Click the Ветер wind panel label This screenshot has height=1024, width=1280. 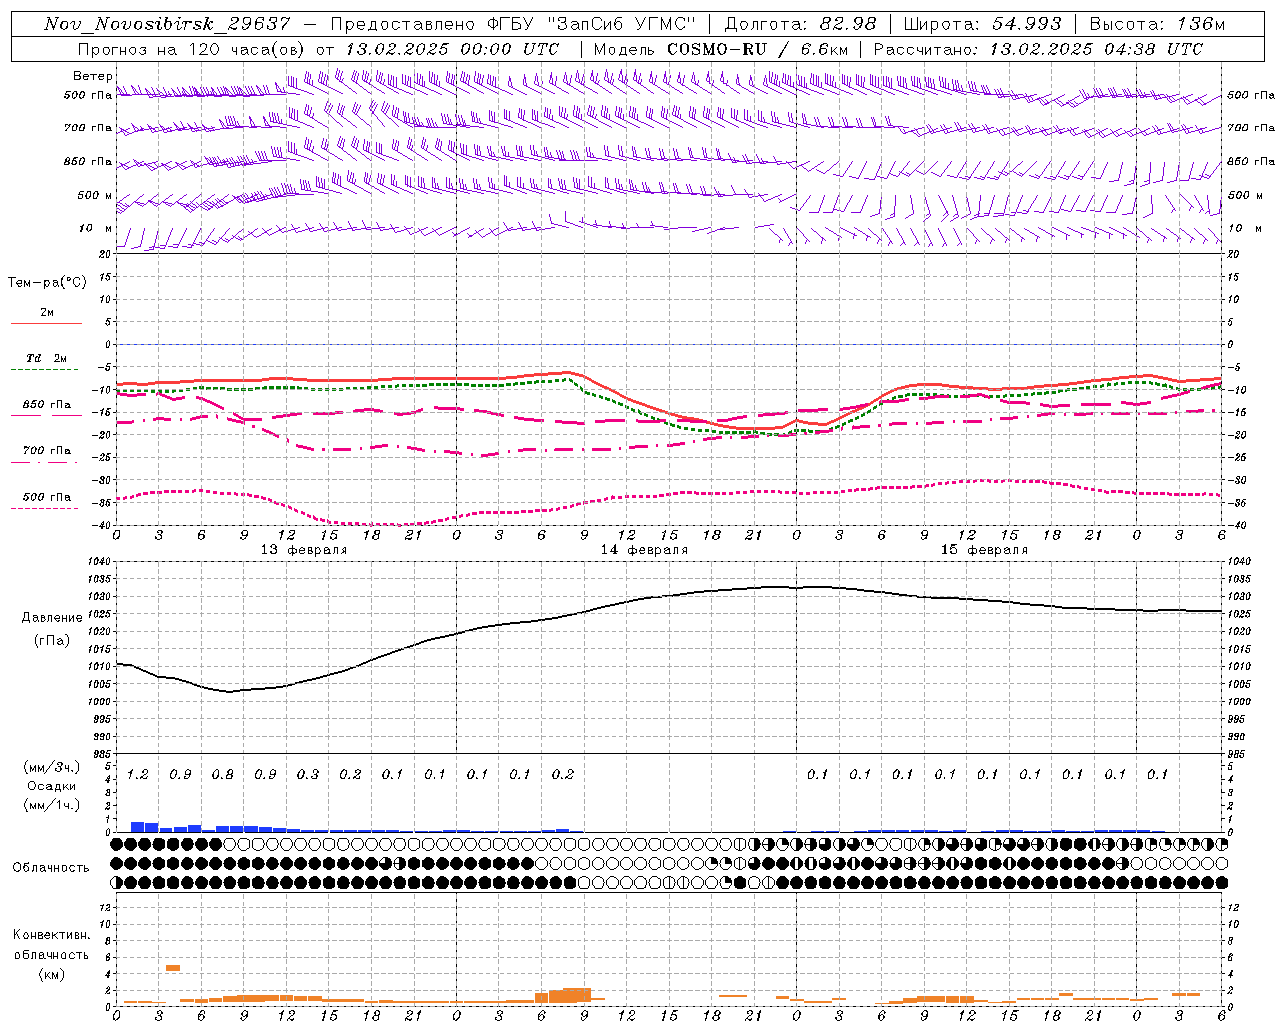pos(93,76)
